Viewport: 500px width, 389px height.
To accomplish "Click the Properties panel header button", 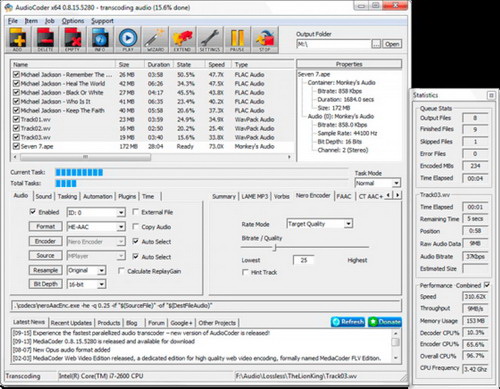I will 349,64.
